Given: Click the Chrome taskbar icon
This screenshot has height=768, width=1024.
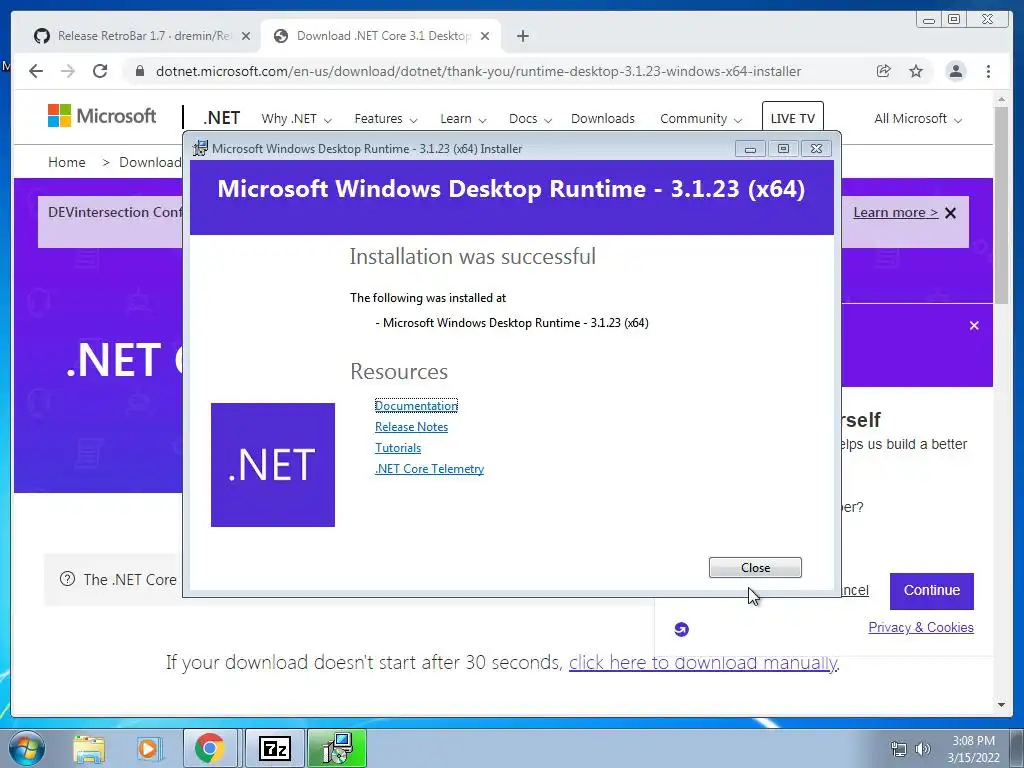Looking at the screenshot, I should coord(209,749).
